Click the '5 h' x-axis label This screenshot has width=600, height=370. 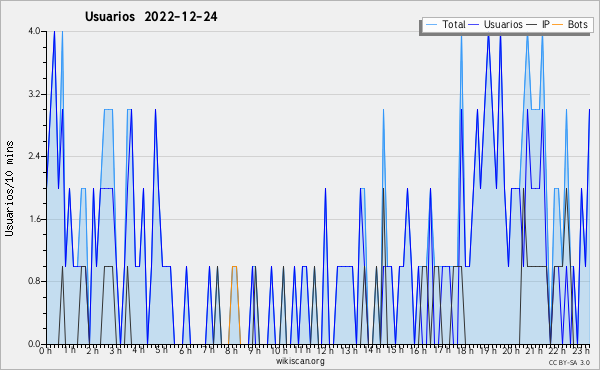(x=161, y=350)
